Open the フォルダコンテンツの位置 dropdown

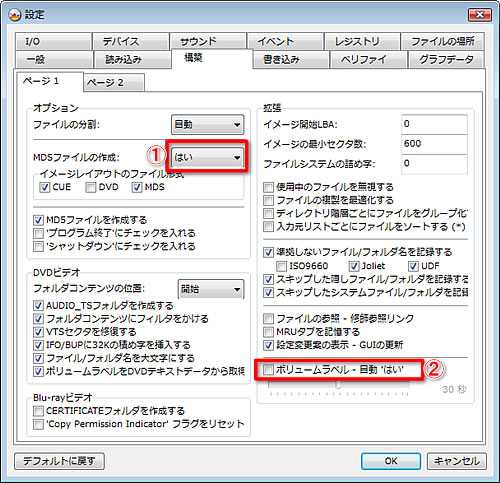click(211, 289)
